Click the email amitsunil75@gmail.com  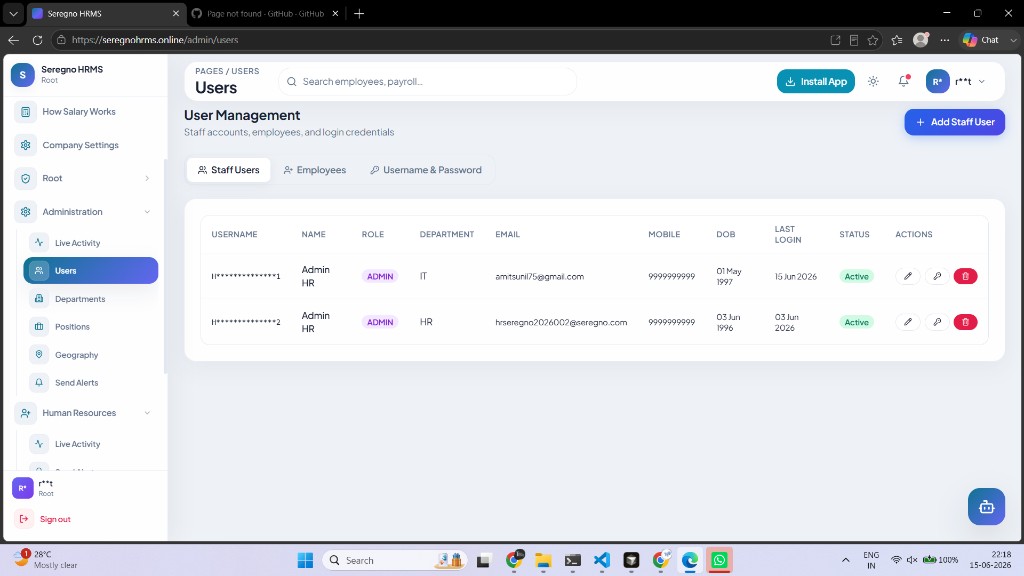(x=539, y=276)
